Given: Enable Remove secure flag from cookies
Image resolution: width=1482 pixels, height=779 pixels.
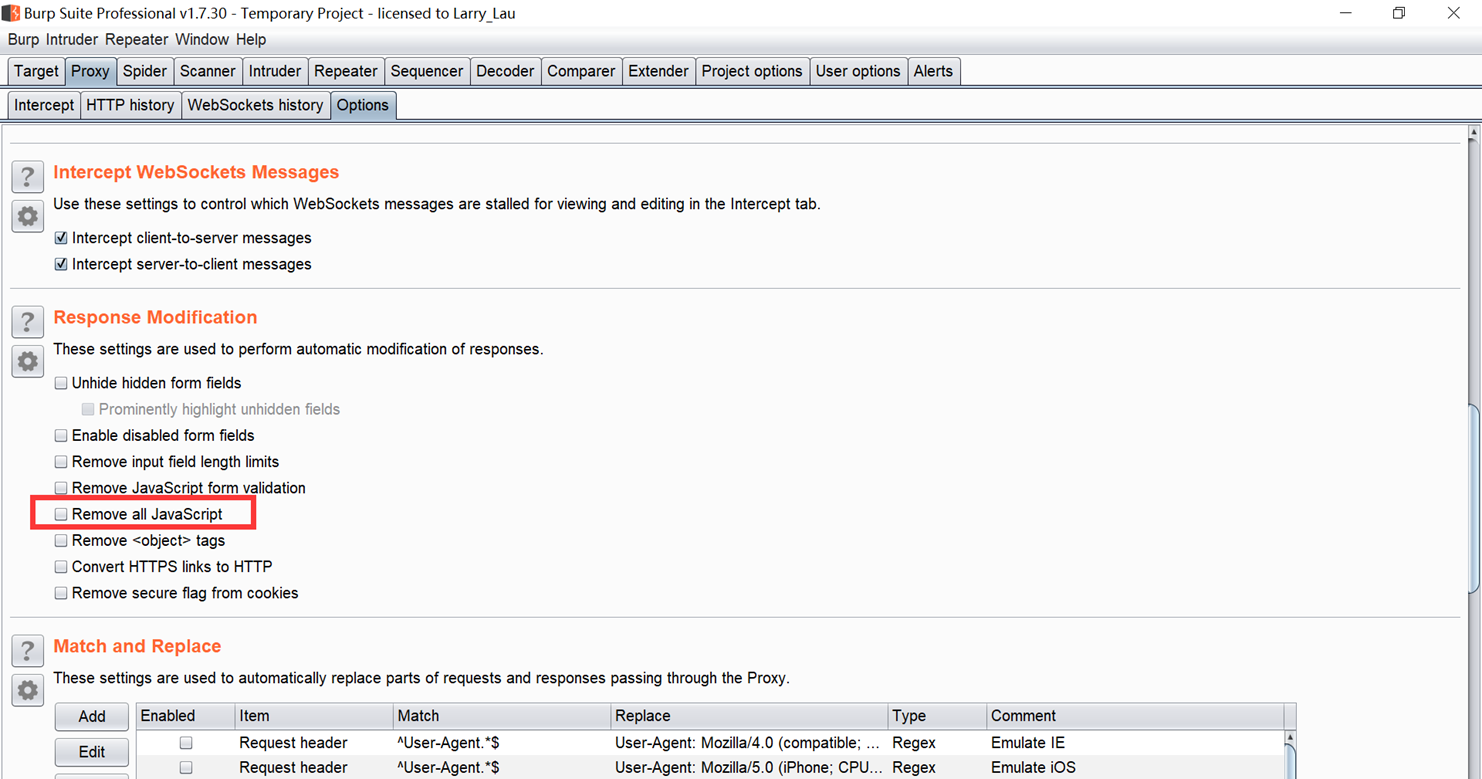Looking at the screenshot, I should [61, 593].
